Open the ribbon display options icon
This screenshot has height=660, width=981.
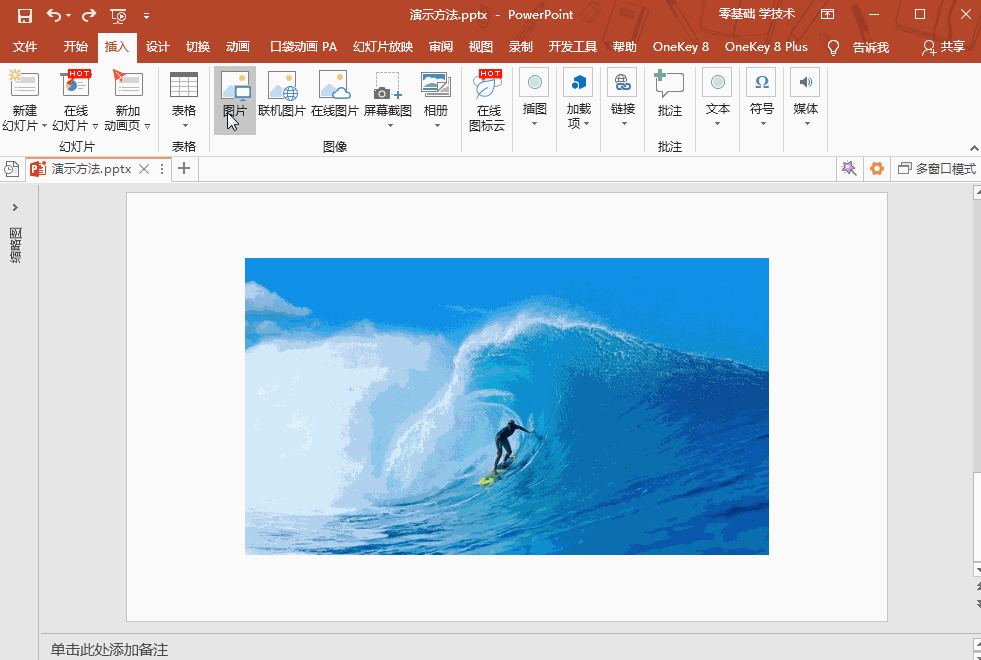click(x=828, y=14)
